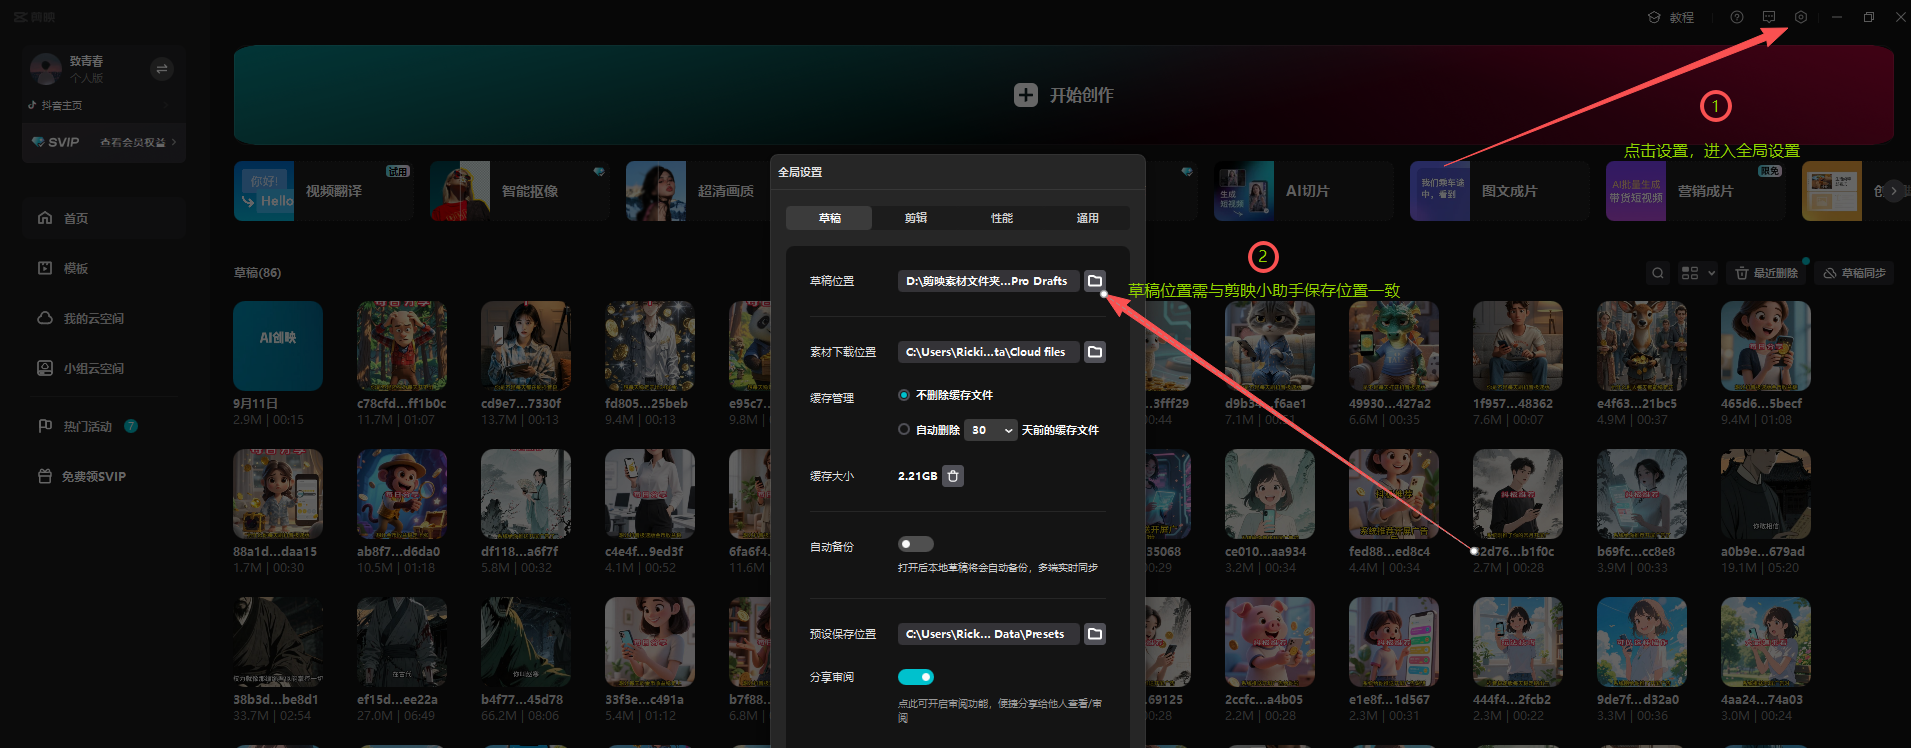Viewport: 1911px width, 748px height.
Task: Click the account switch icon beside 致青春
Action: point(162,69)
